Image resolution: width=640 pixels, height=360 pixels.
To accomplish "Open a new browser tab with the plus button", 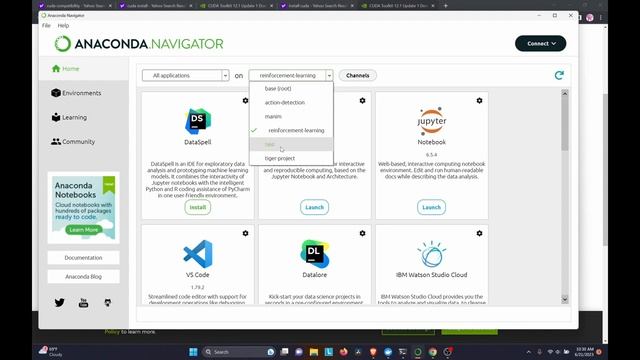I will coord(446,6).
